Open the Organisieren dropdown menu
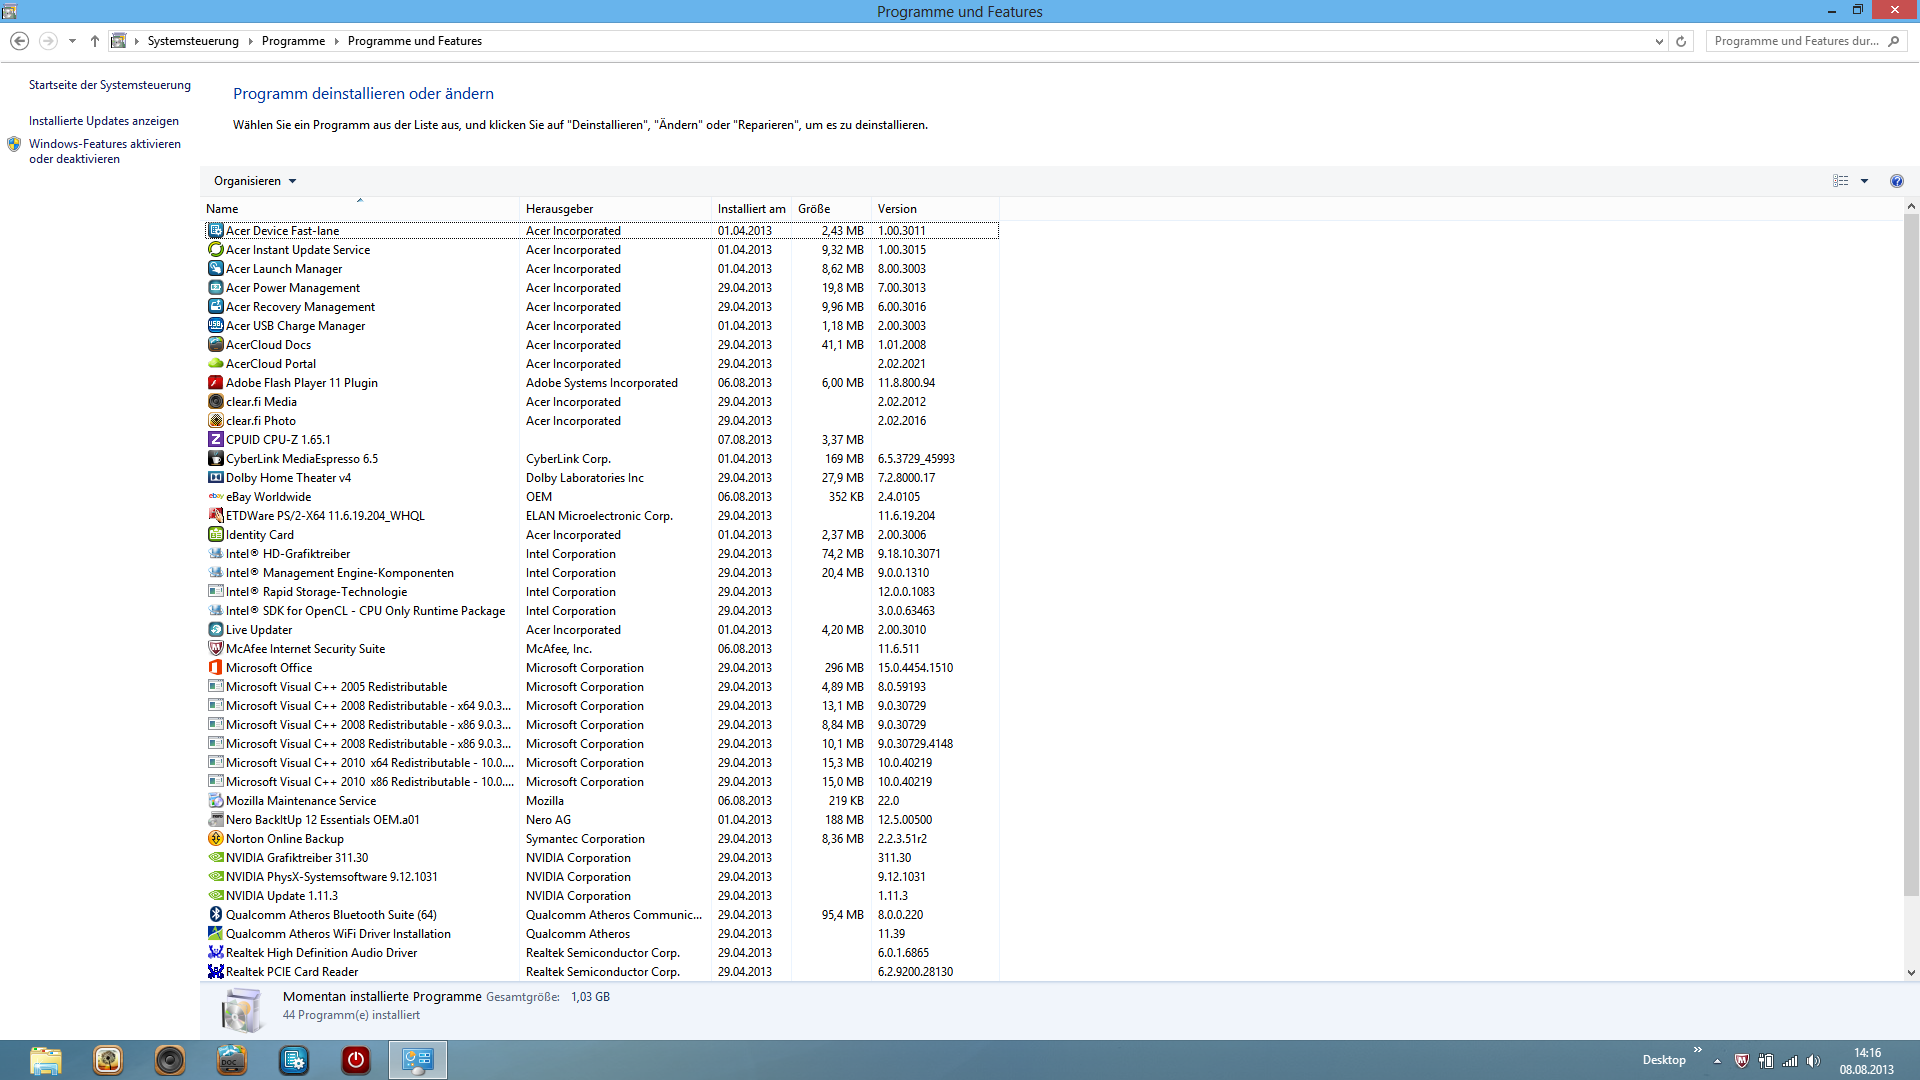This screenshot has width=1920, height=1080. tap(255, 181)
